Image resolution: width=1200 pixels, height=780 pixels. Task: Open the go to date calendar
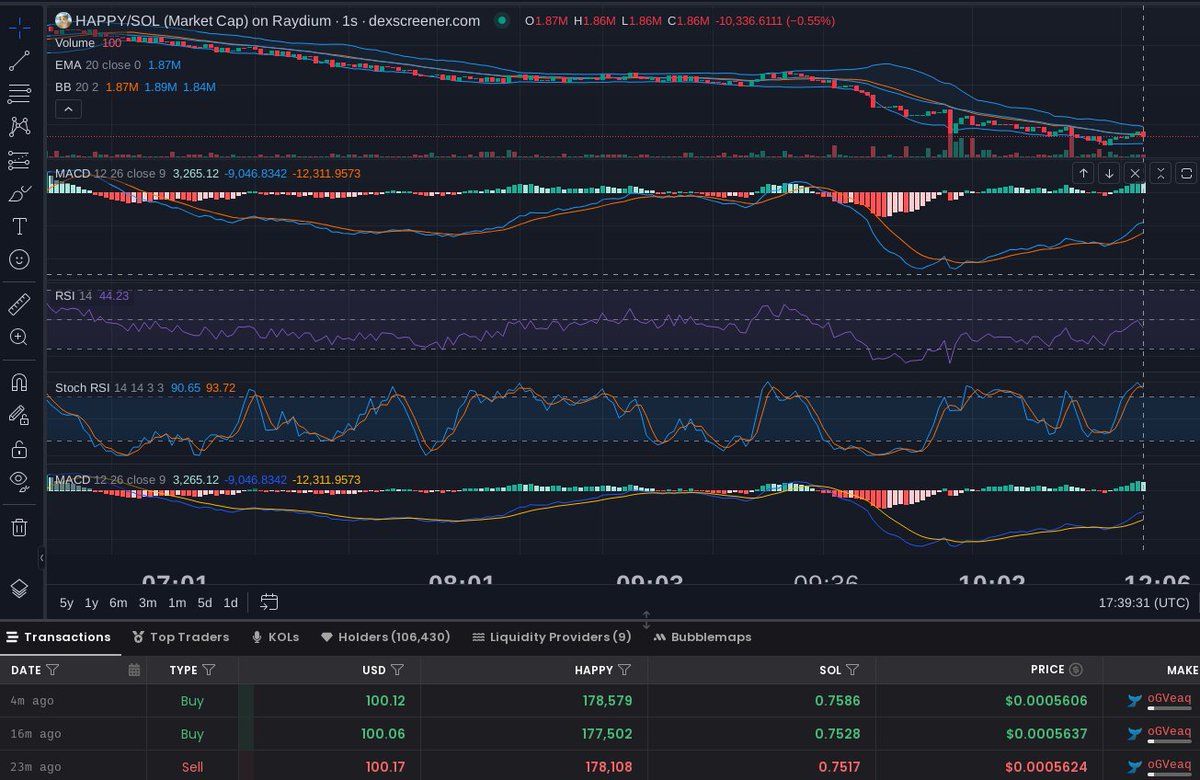(x=269, y=602)
